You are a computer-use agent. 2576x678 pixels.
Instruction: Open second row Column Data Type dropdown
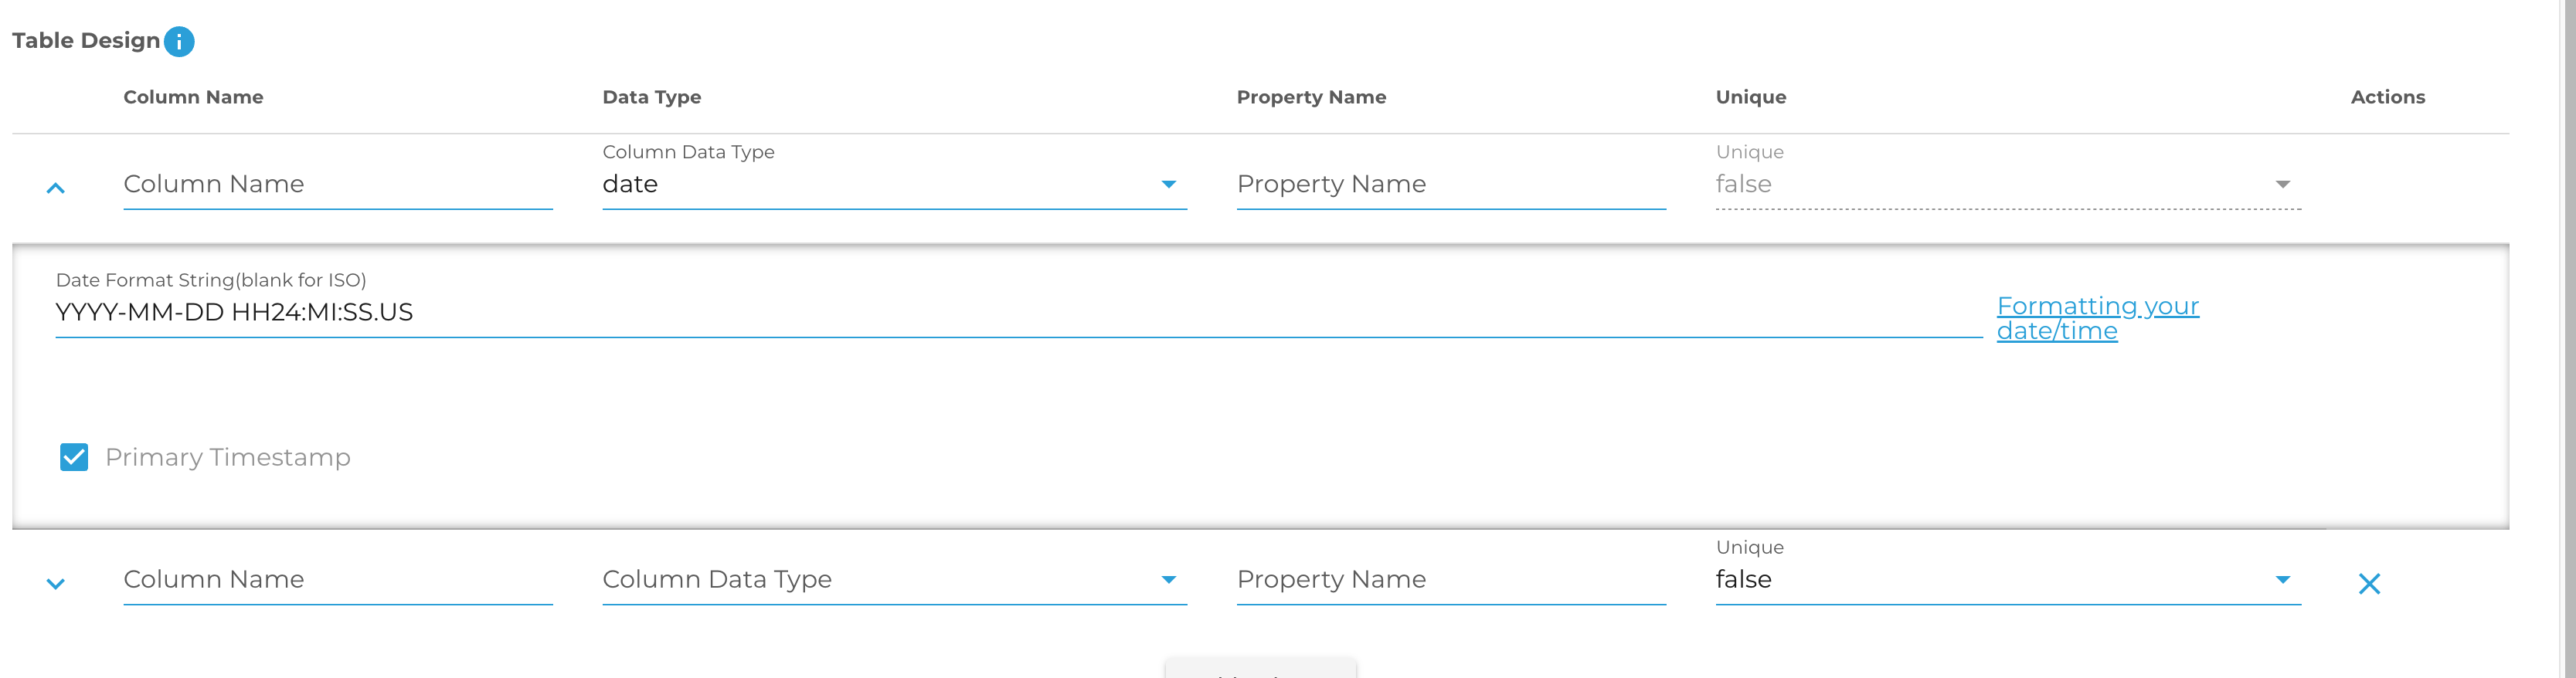pos(893,579)
